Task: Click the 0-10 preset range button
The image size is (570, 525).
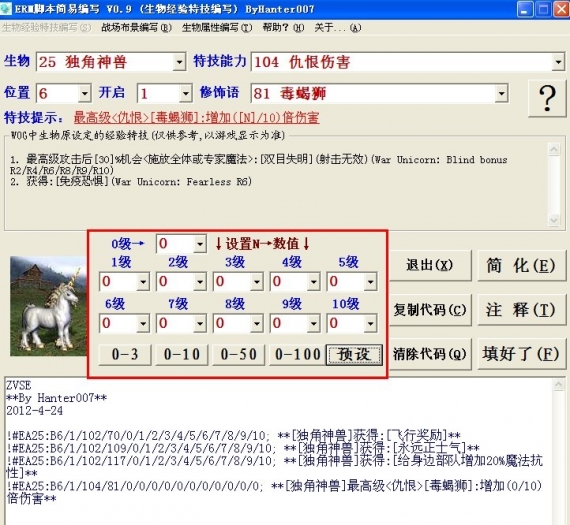Action: 182,354
